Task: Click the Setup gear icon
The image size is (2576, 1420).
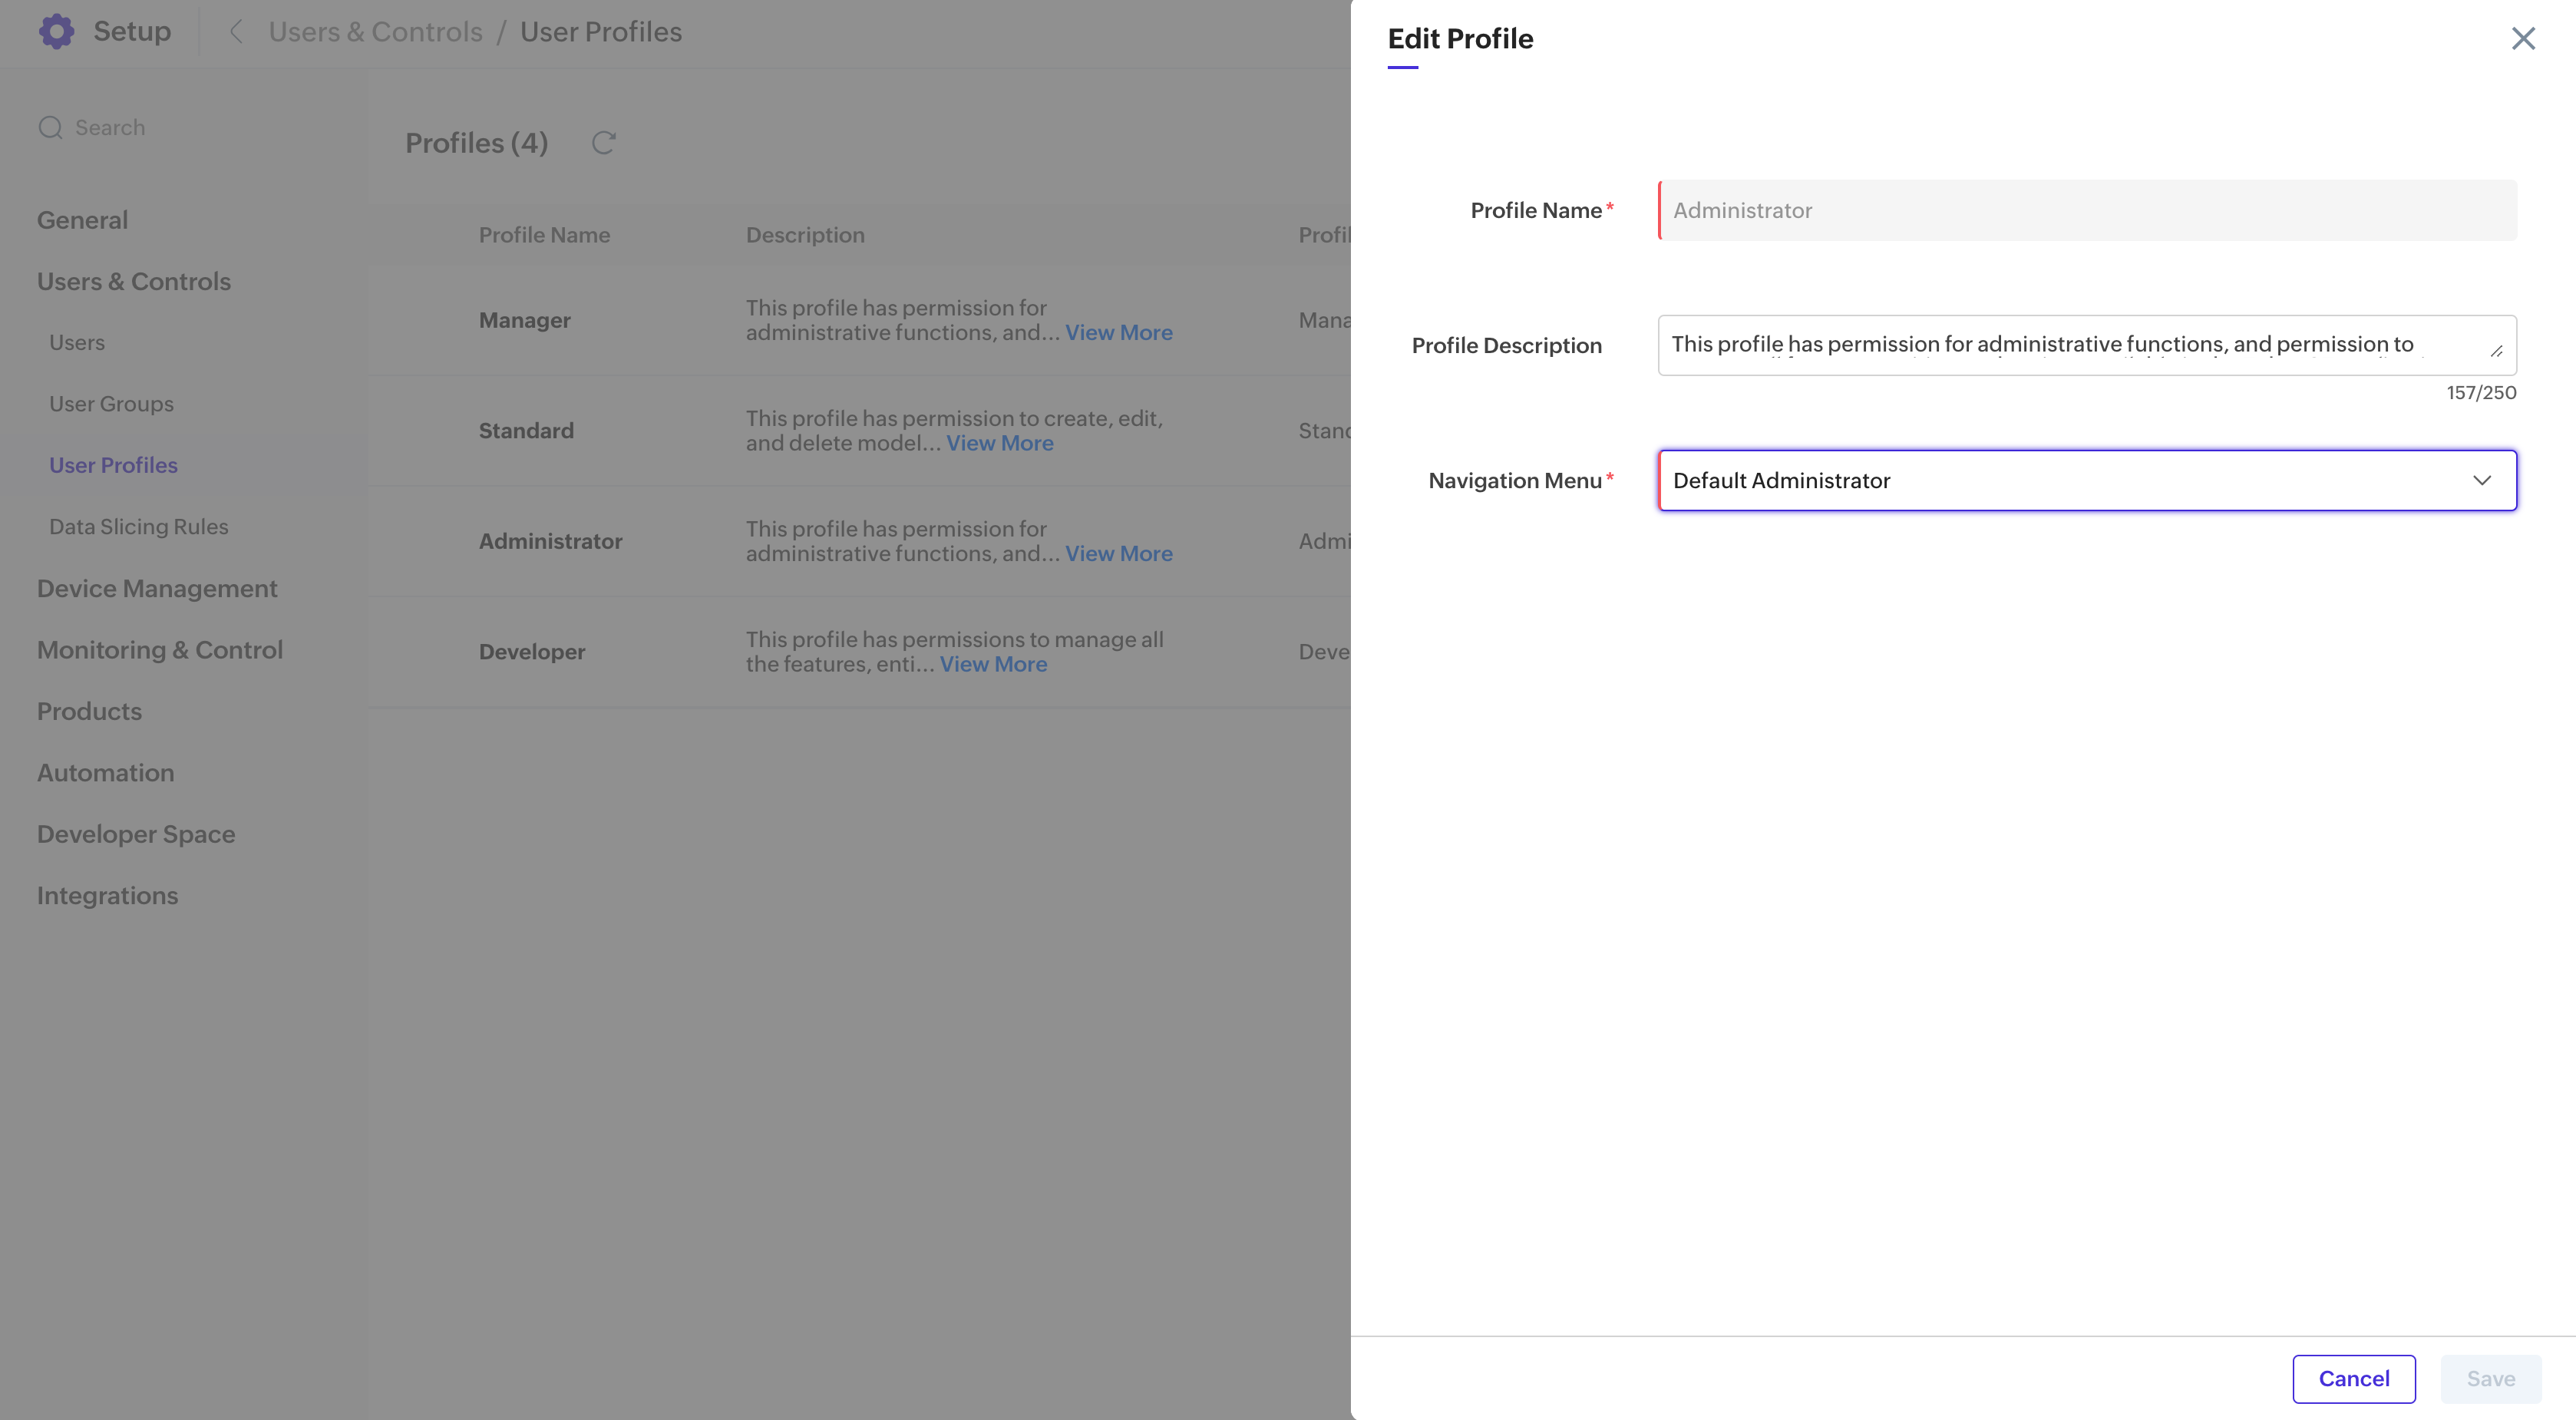Action: click(x=56, y=31)
